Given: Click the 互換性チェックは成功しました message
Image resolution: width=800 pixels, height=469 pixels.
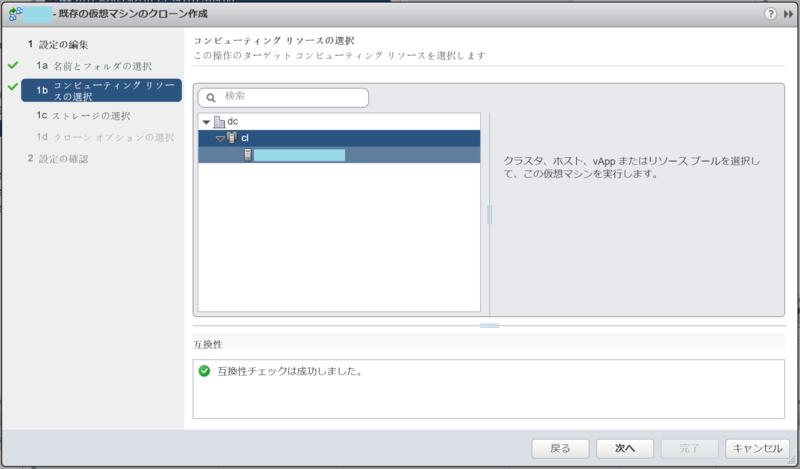Looking at the screenshot, I should [x=290, y=372].
